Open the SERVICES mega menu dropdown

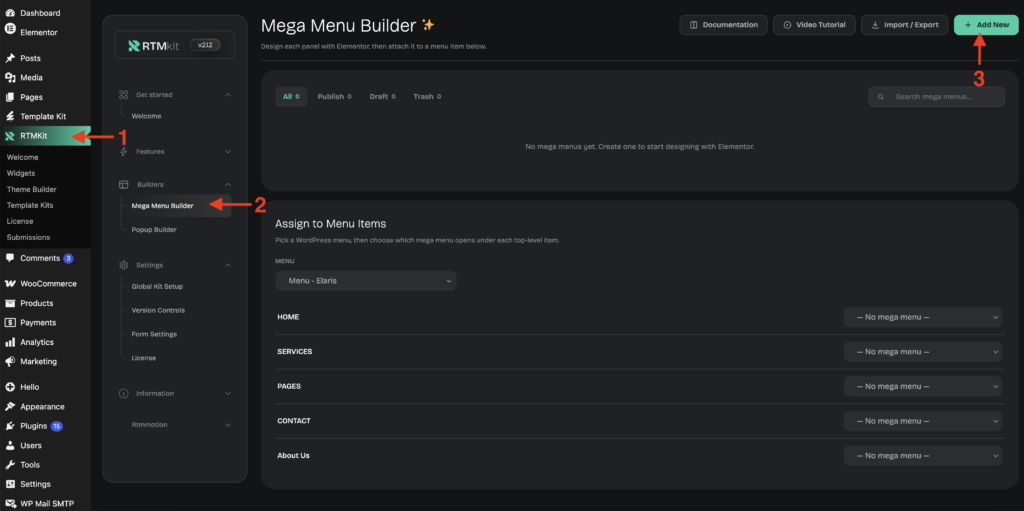pos(922,352)
